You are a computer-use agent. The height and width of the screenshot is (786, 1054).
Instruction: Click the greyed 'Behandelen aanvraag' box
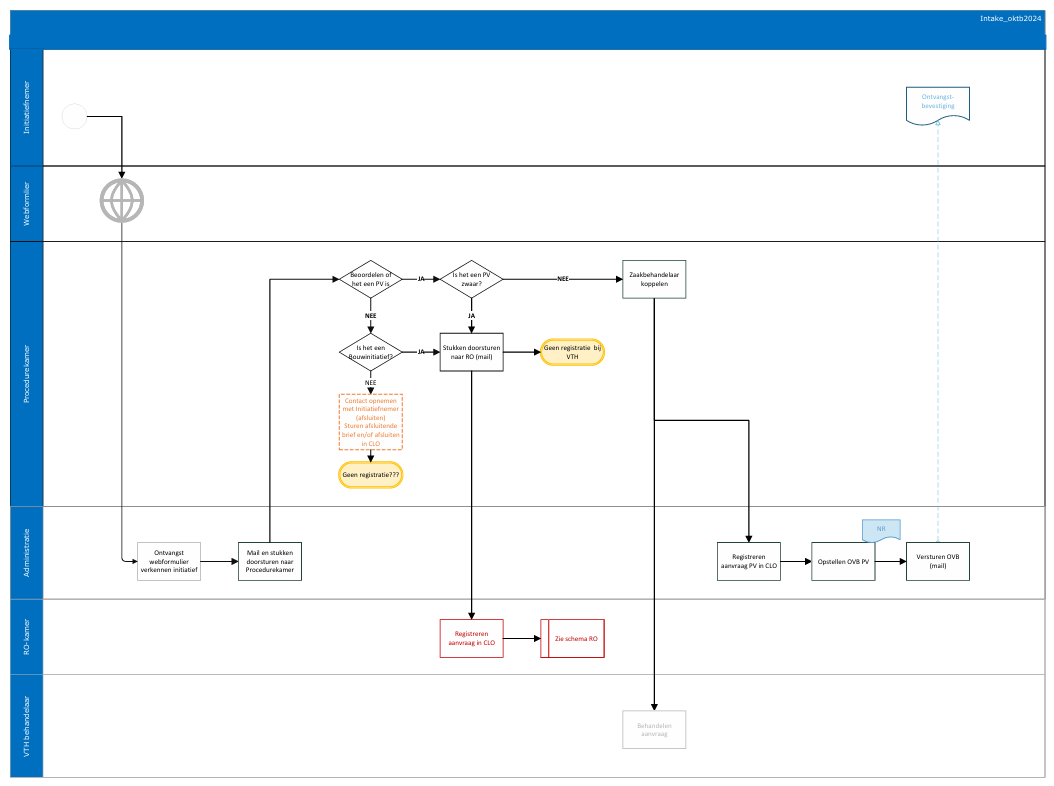[x=654, y=730]
